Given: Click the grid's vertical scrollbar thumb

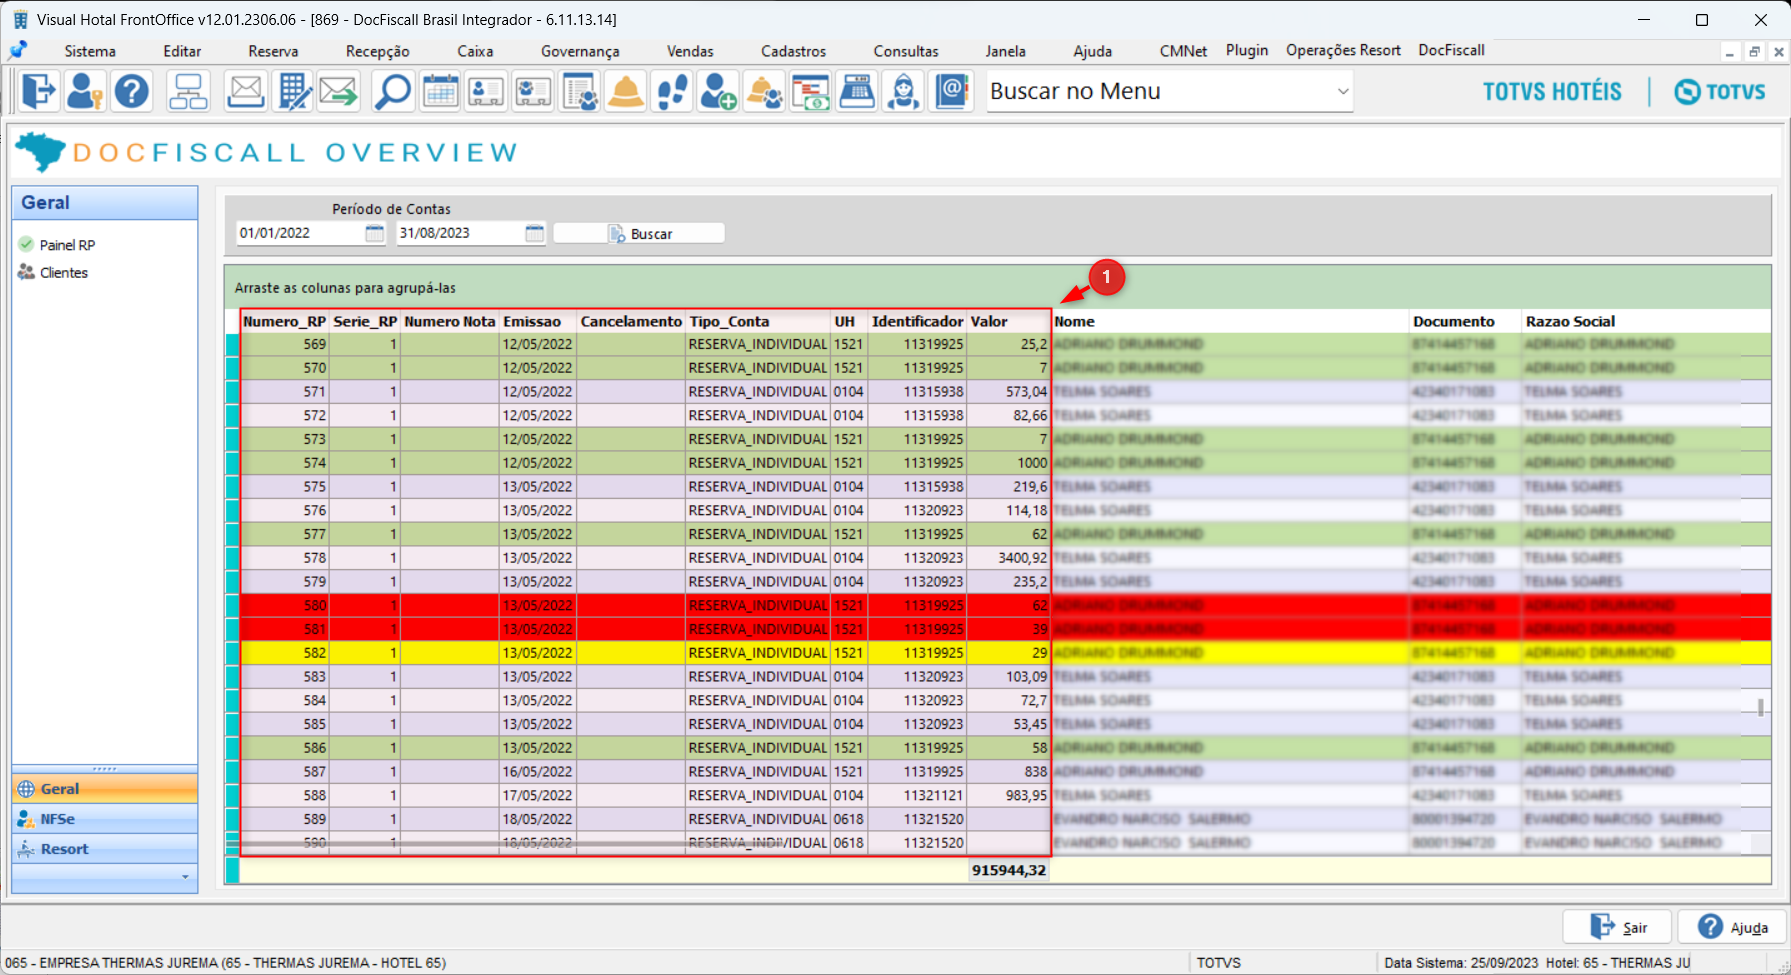Looking at the screenshot, I should (1760, 707).
